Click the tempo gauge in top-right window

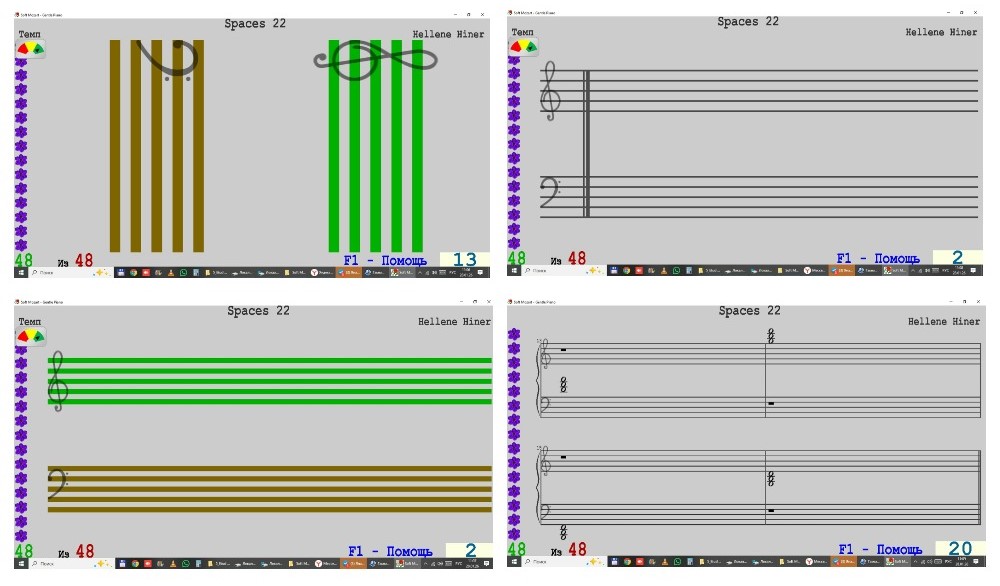523,46
